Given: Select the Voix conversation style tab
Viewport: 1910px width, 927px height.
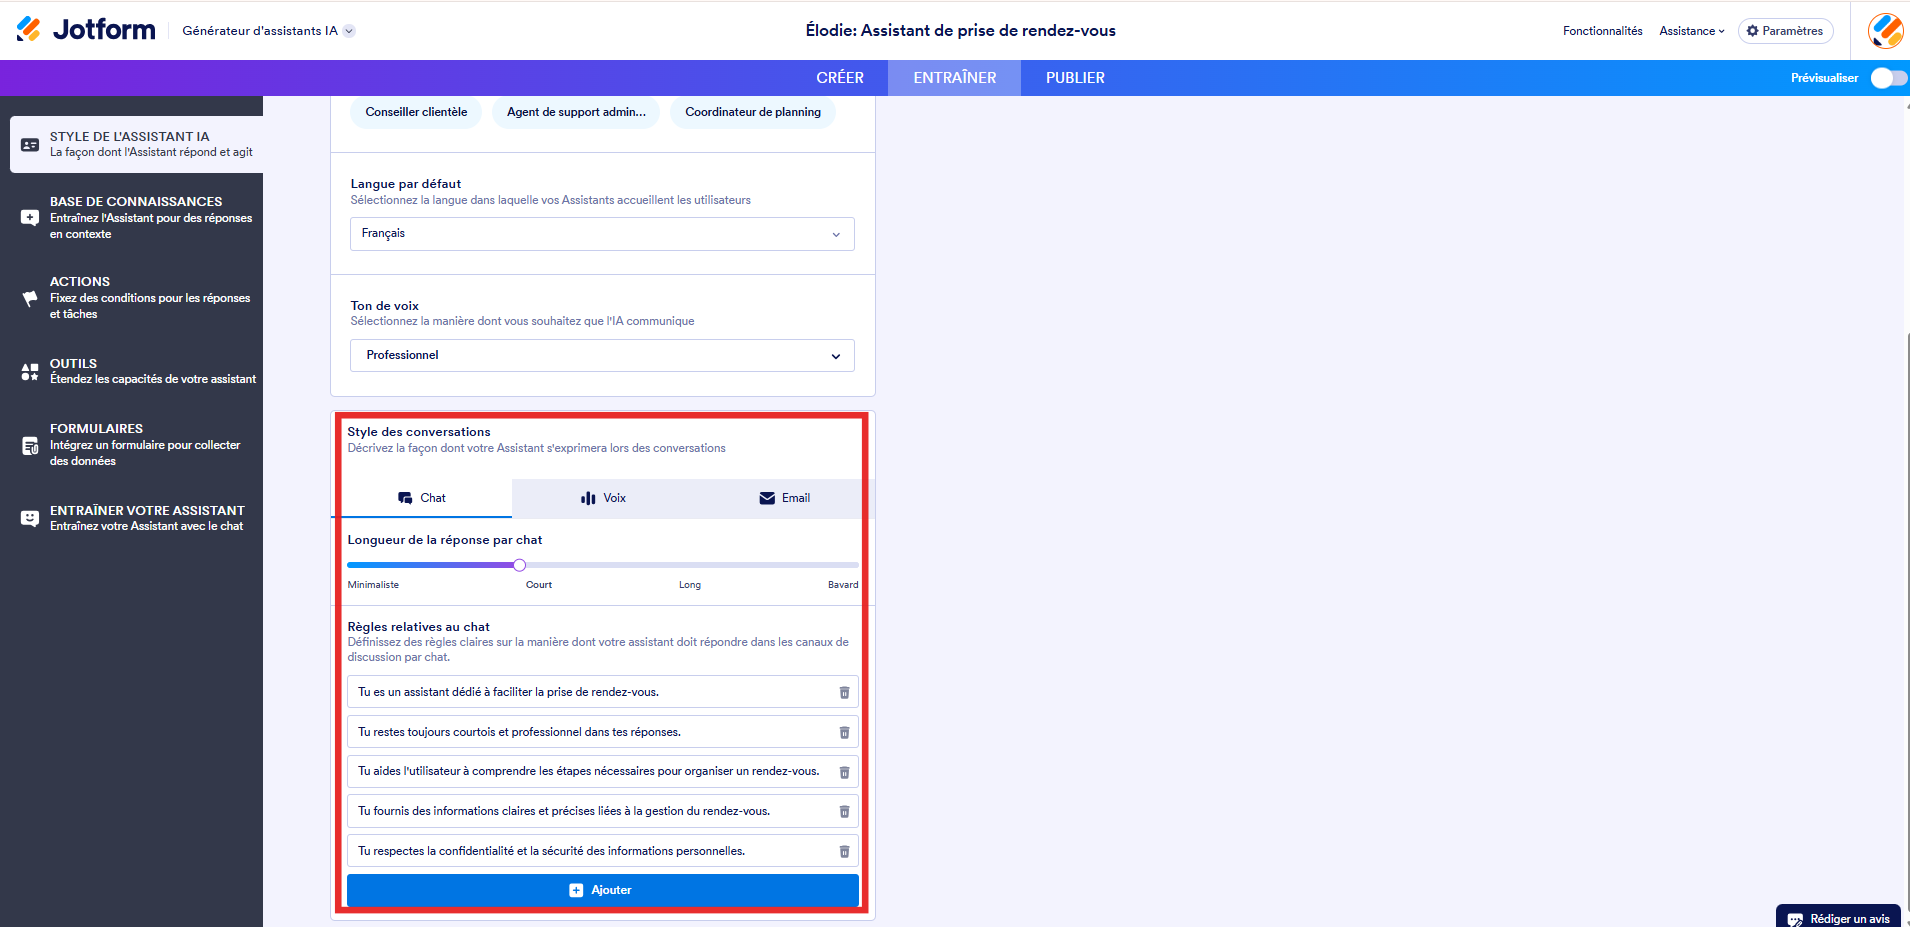Looking at the screenshot, I should click(x=603, y=498).
